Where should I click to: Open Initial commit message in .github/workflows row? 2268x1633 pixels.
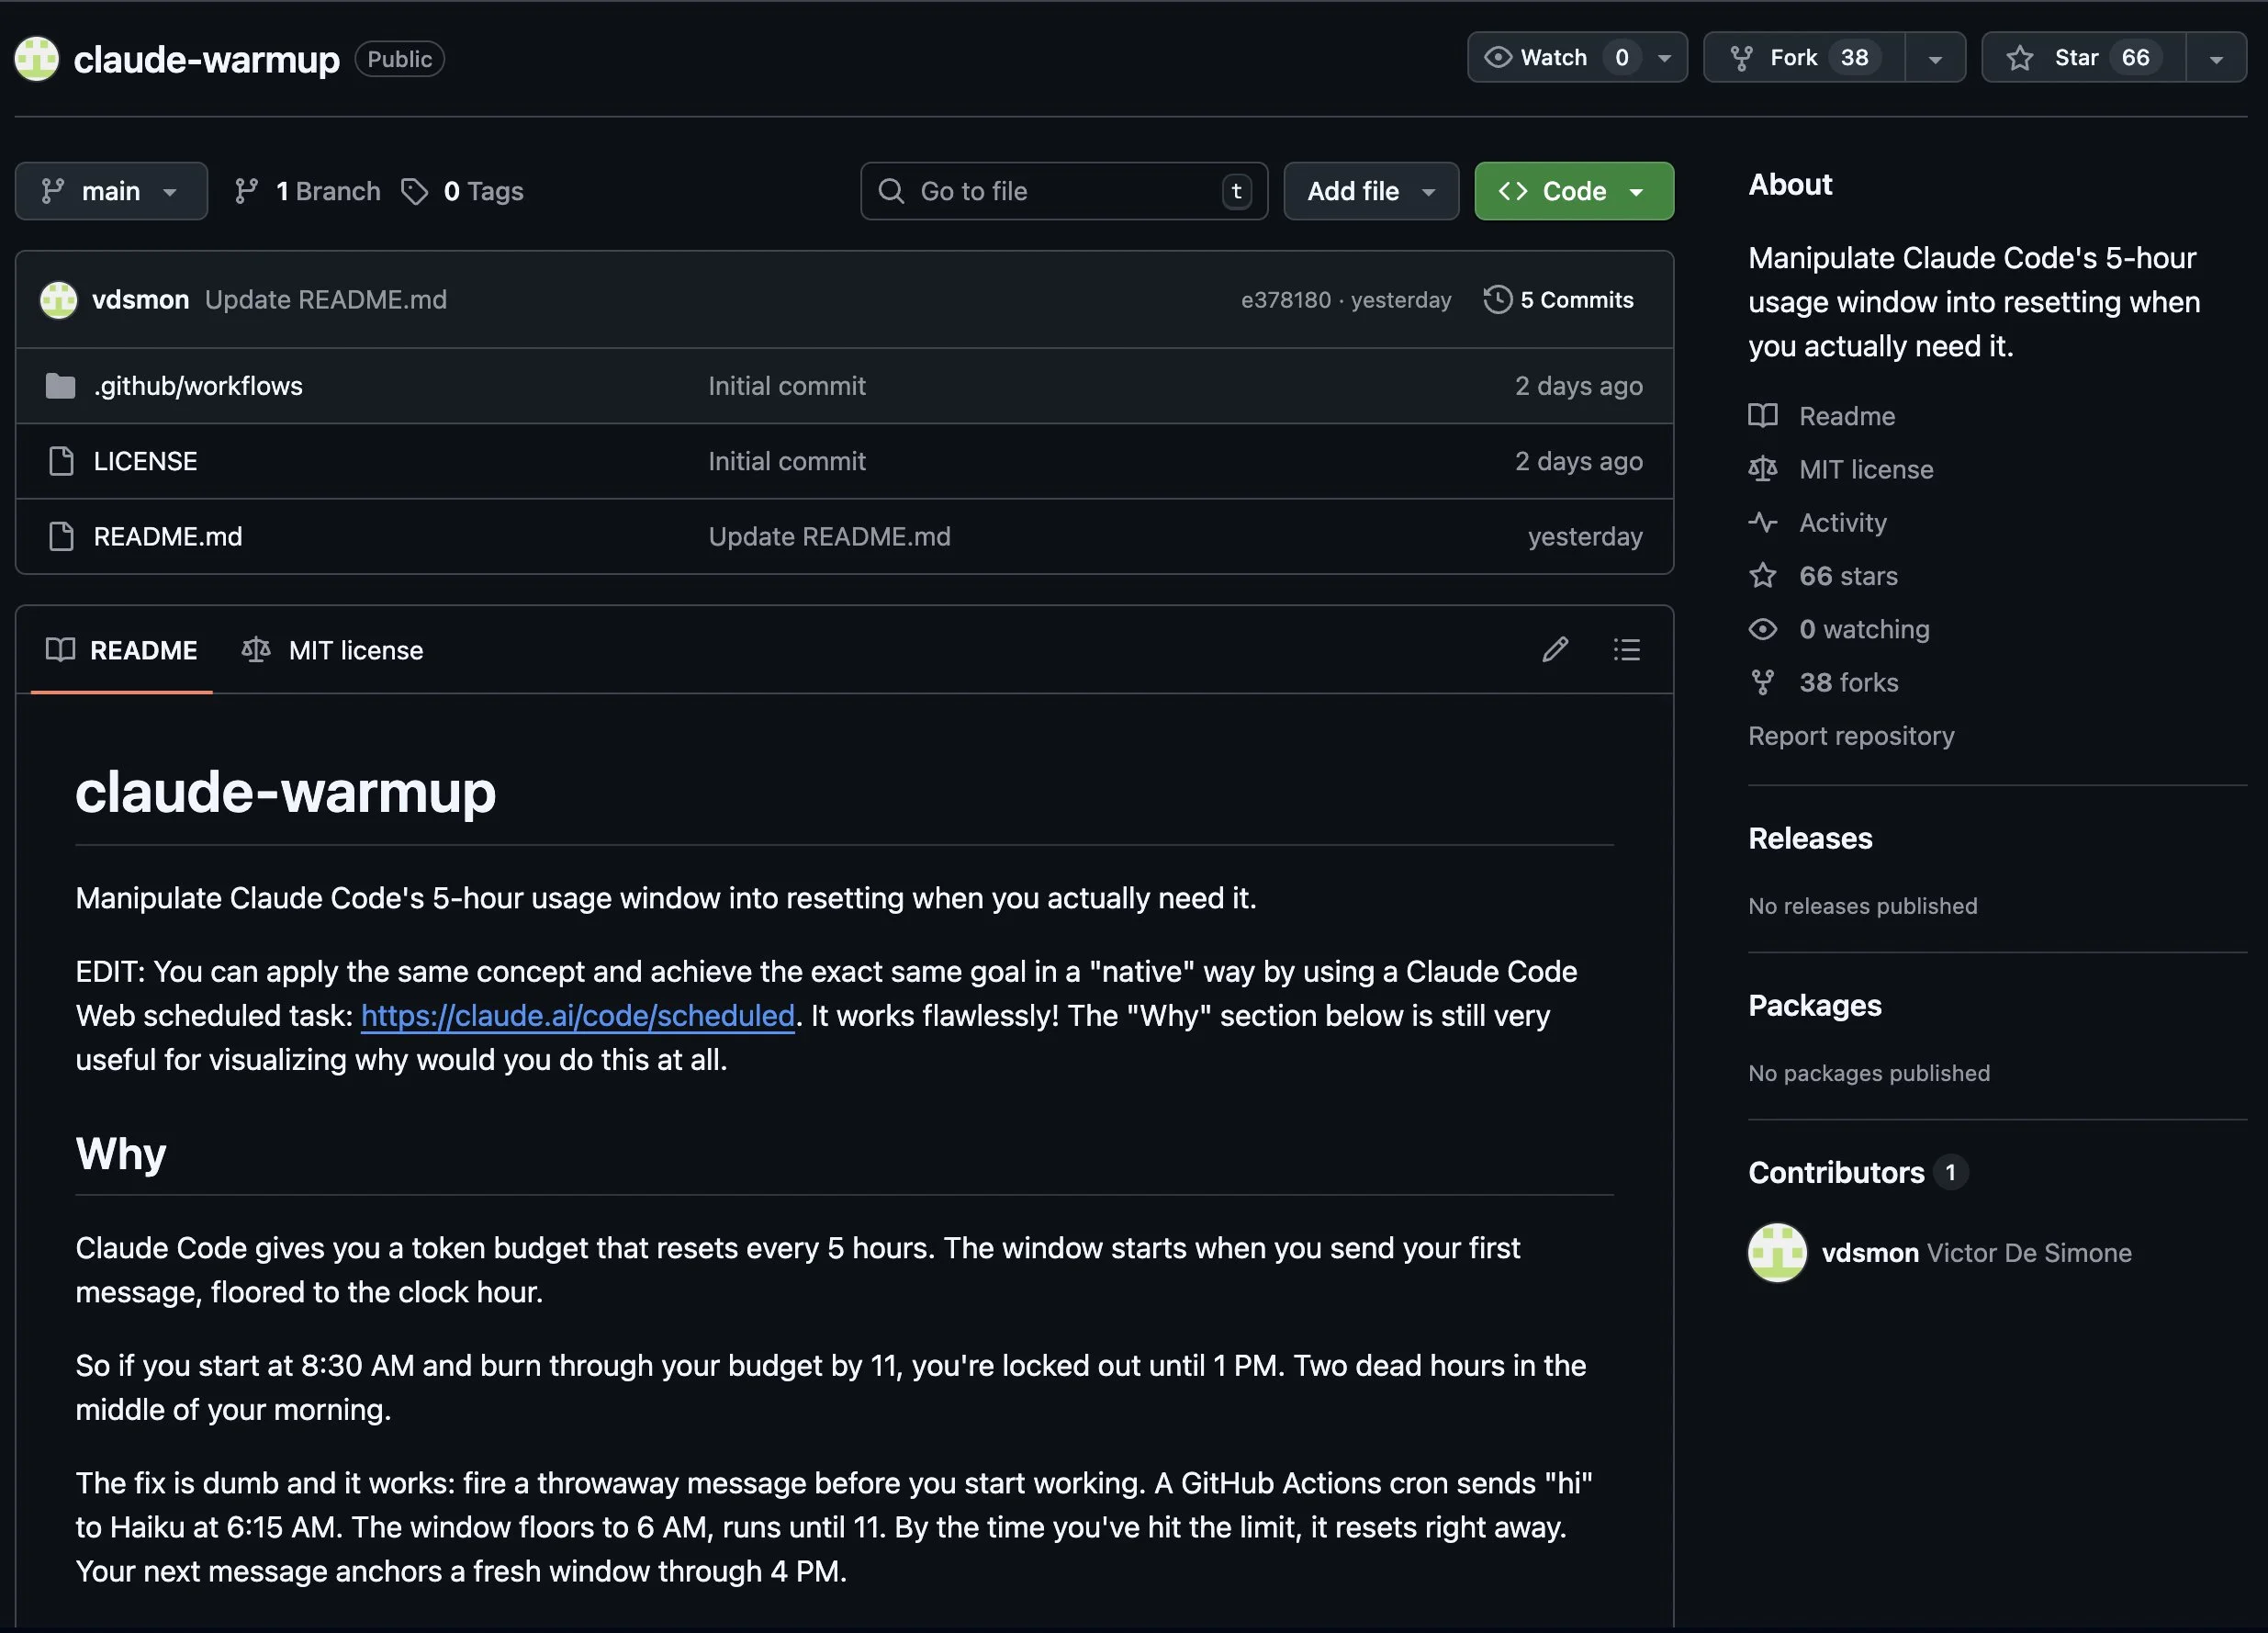[787, 386]
